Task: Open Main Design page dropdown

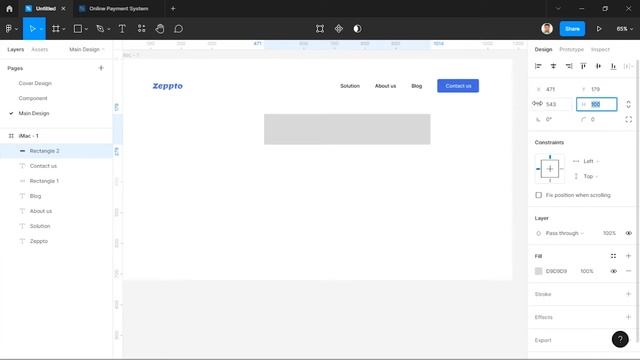Action: coord(87,49)
